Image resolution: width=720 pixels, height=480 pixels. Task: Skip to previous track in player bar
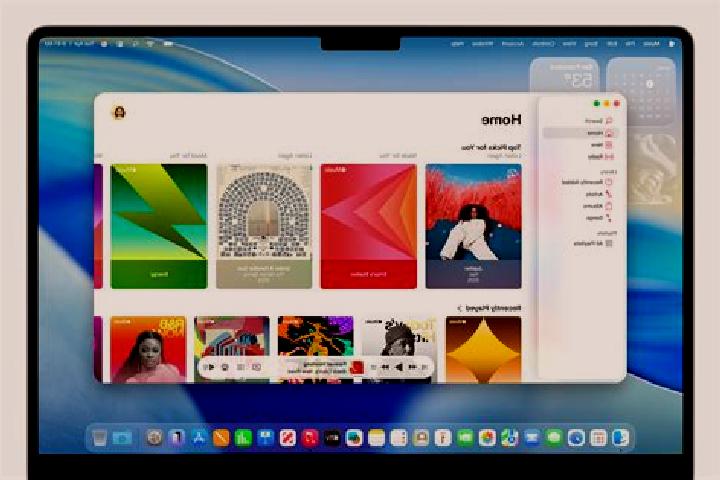click(413, 367)
